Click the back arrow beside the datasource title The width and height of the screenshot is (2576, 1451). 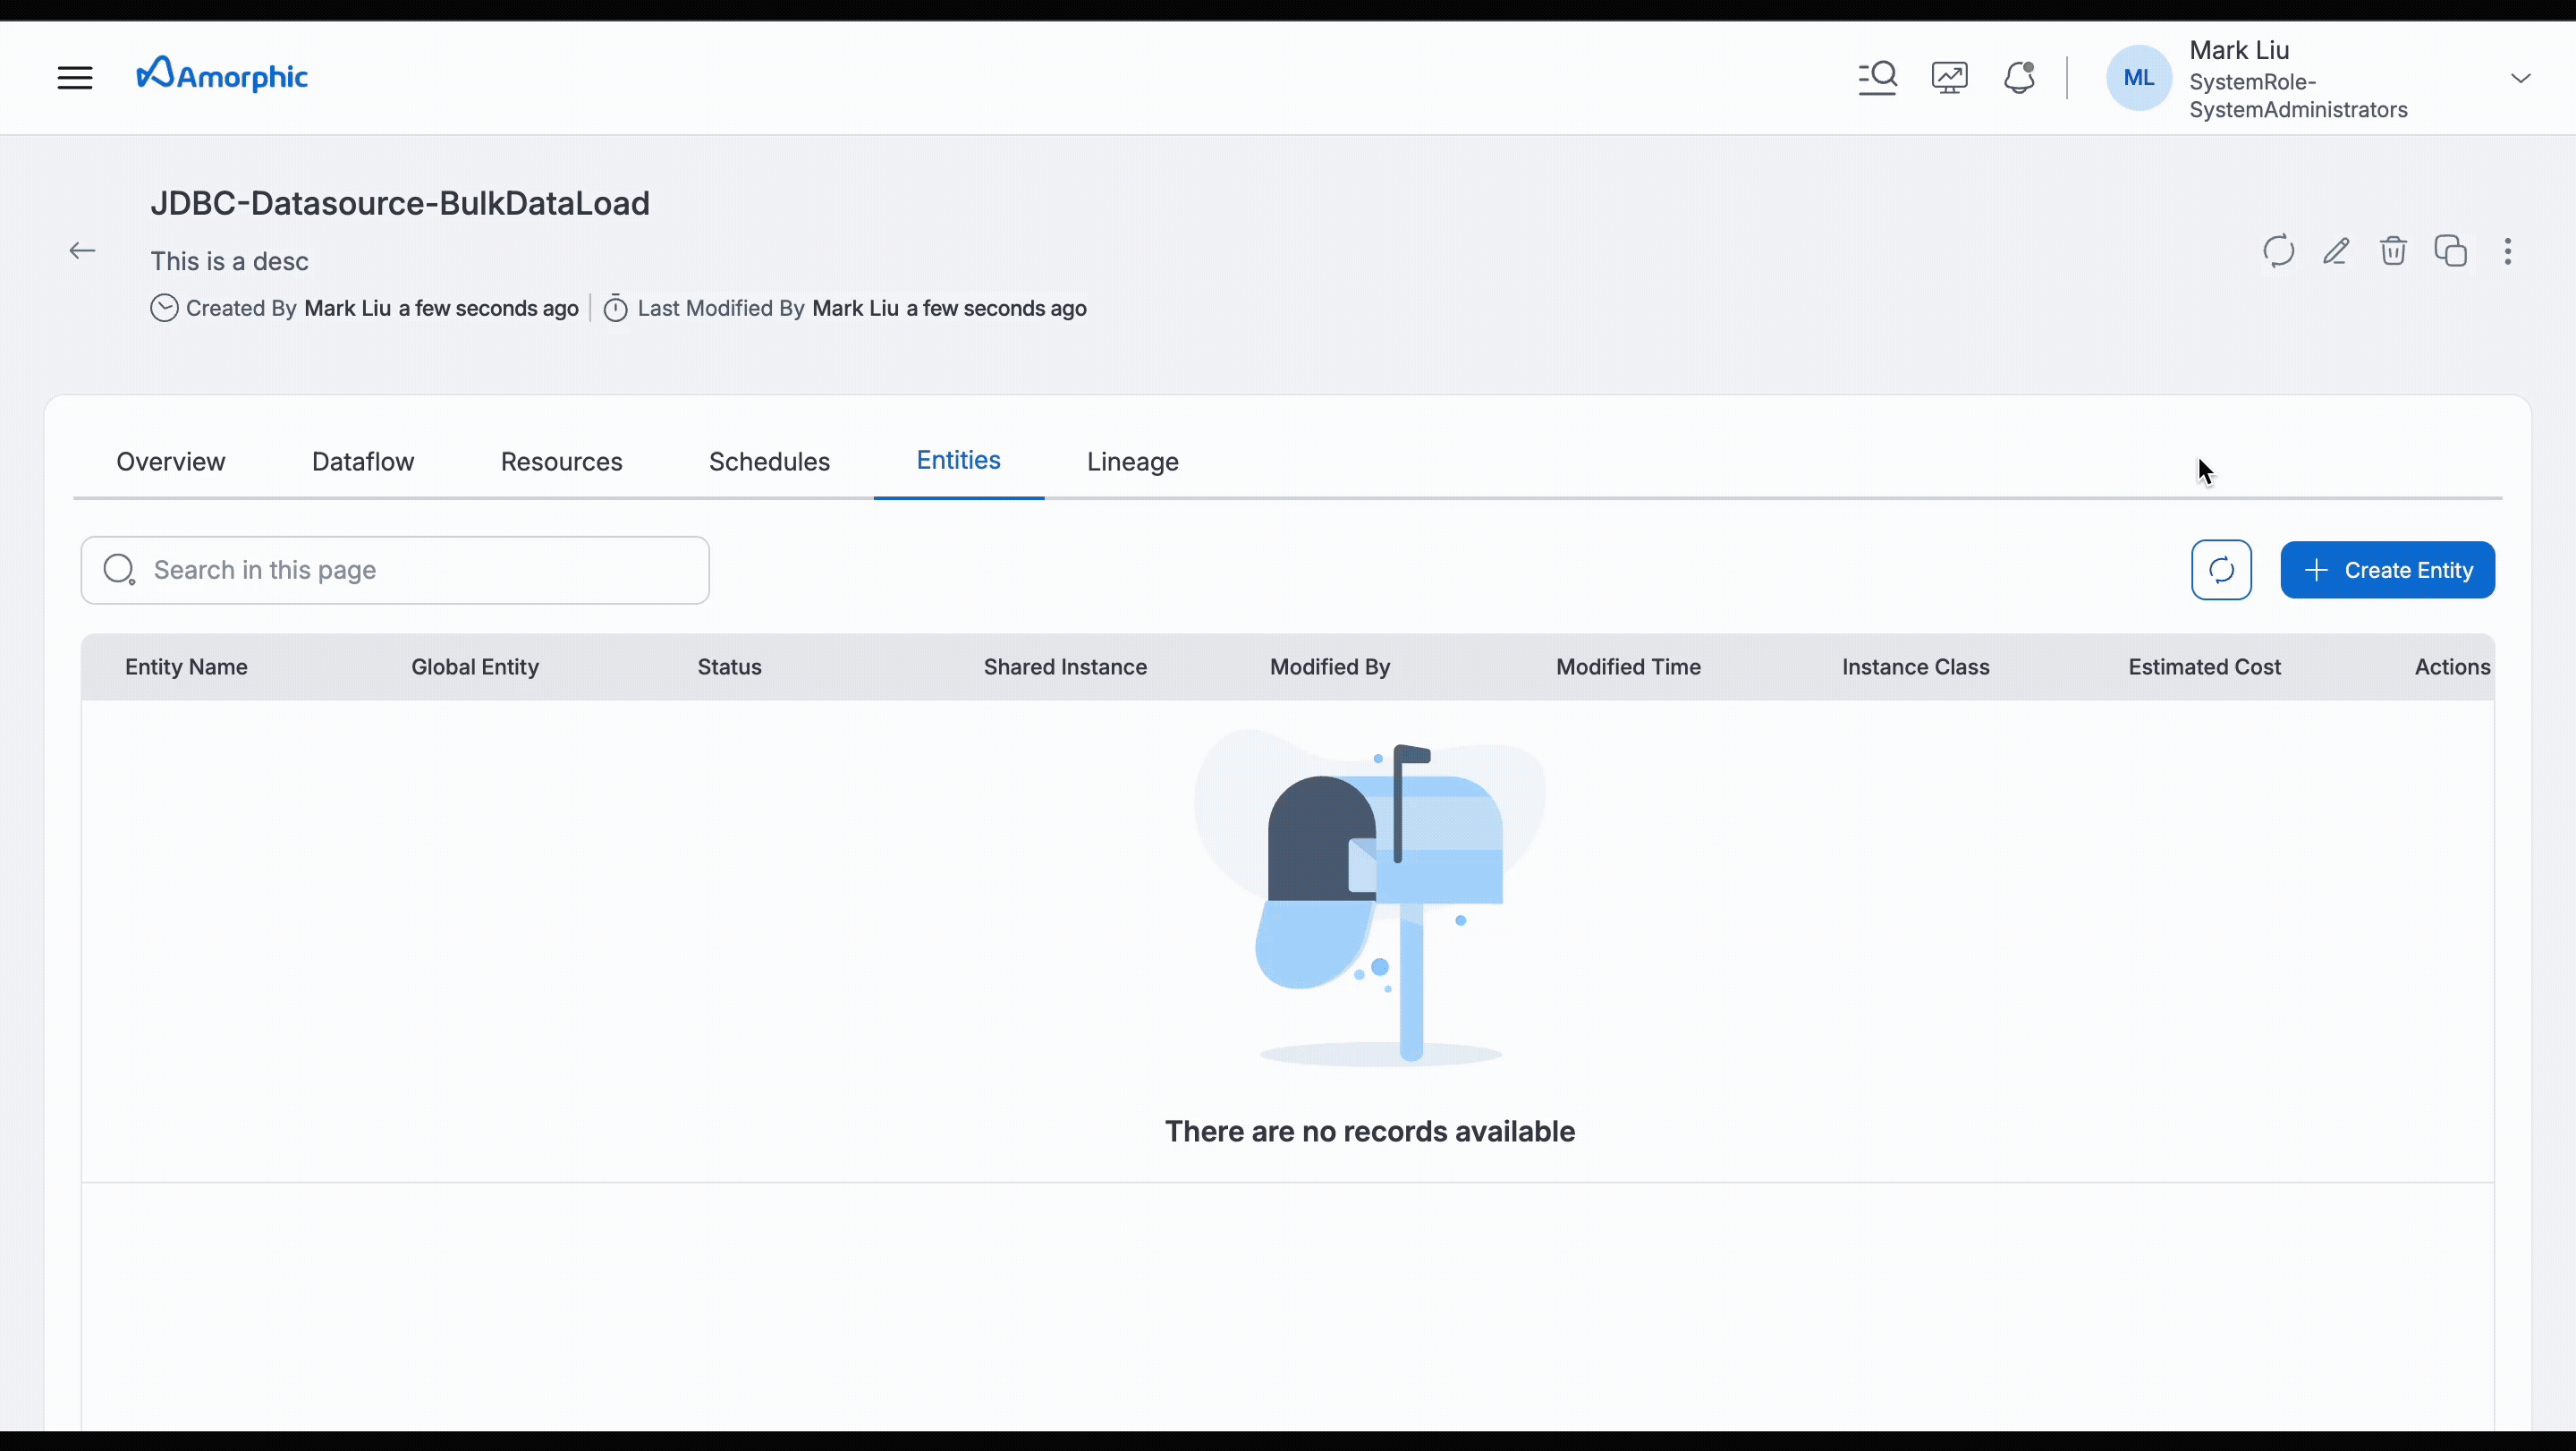82,250
